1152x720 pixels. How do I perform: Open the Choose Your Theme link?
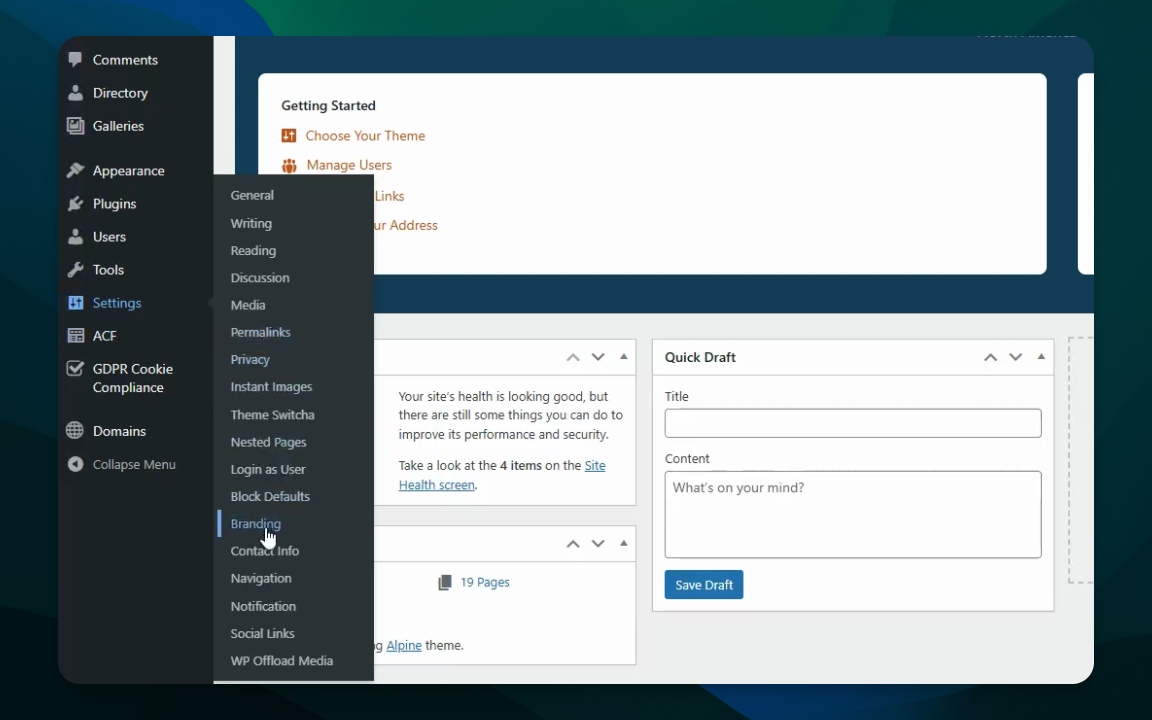tap(365, 135)
